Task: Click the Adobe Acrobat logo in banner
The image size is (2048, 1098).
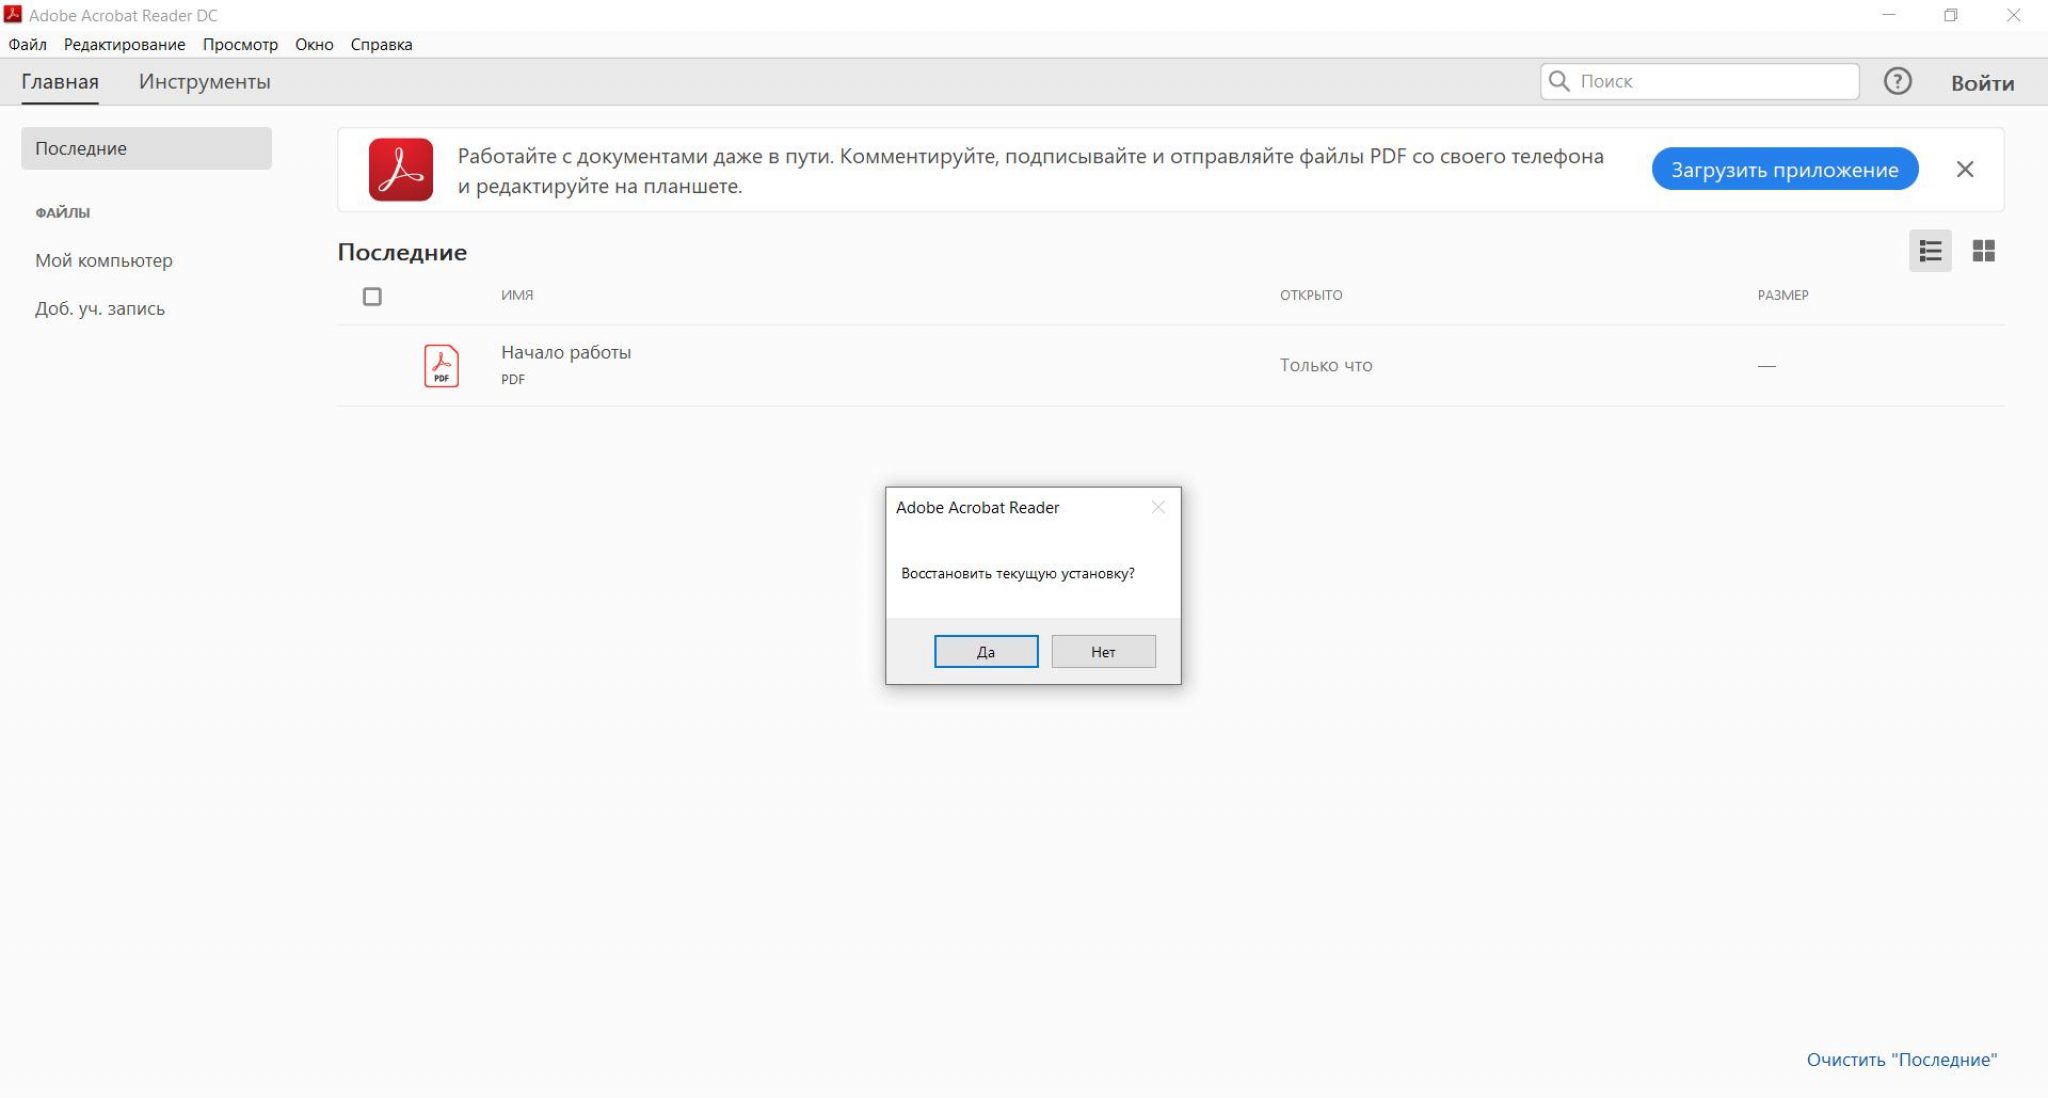Action: click(x=400, y=170)
